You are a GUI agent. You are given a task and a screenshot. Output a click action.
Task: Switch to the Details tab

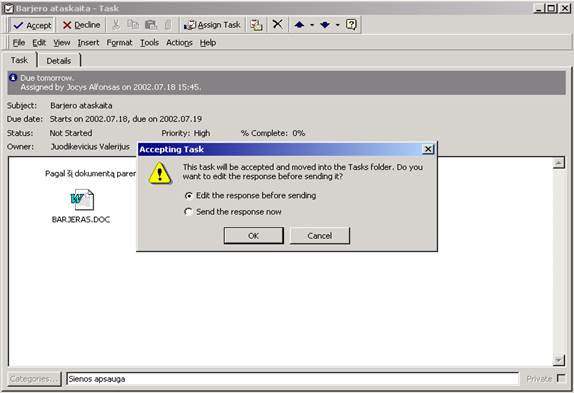59,61
